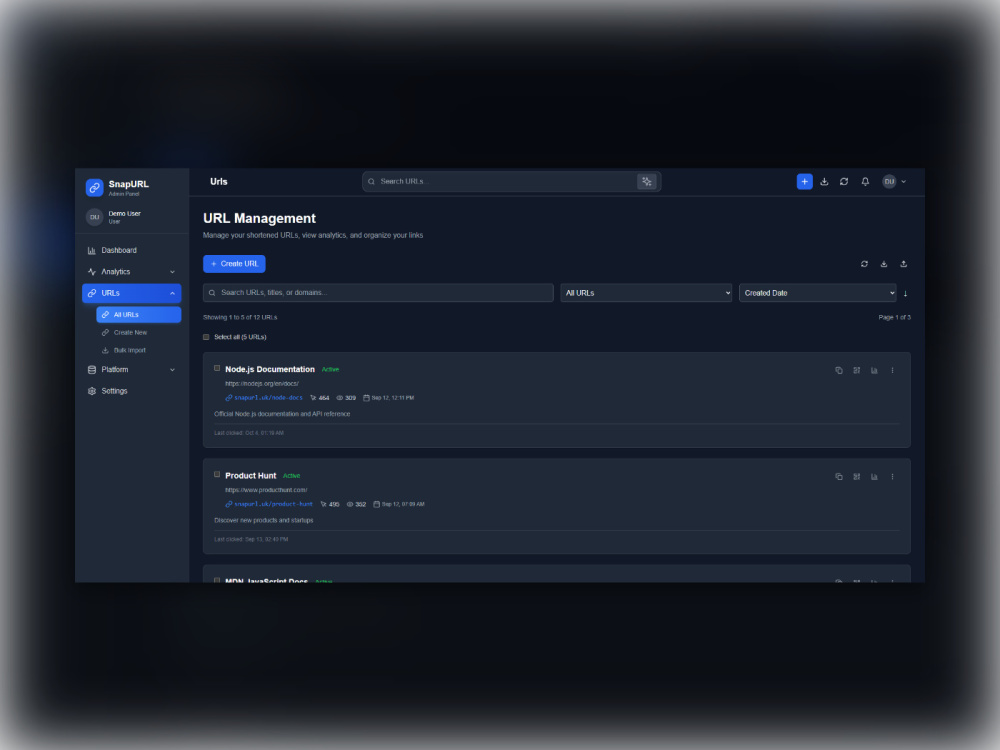Open the more options menu for Product Hunt
Viewport: 1000px width, 750px height.
[893, 477]
